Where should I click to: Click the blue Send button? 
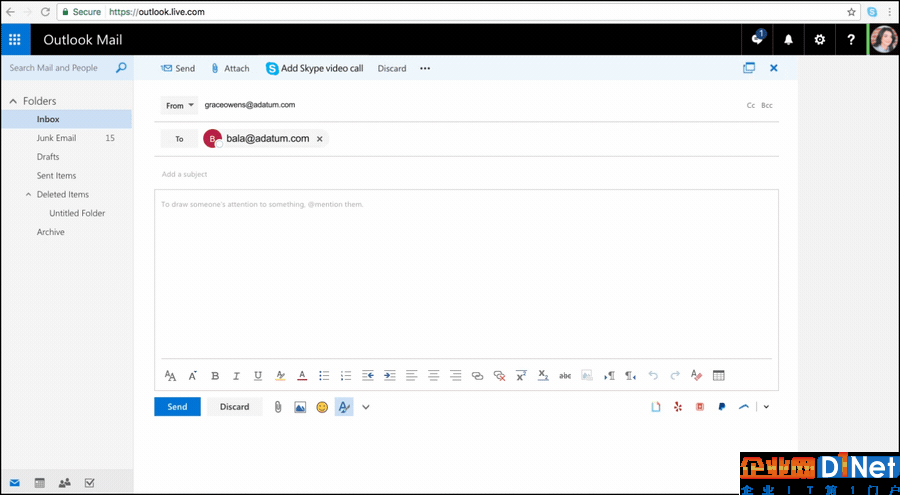(177, 407)
